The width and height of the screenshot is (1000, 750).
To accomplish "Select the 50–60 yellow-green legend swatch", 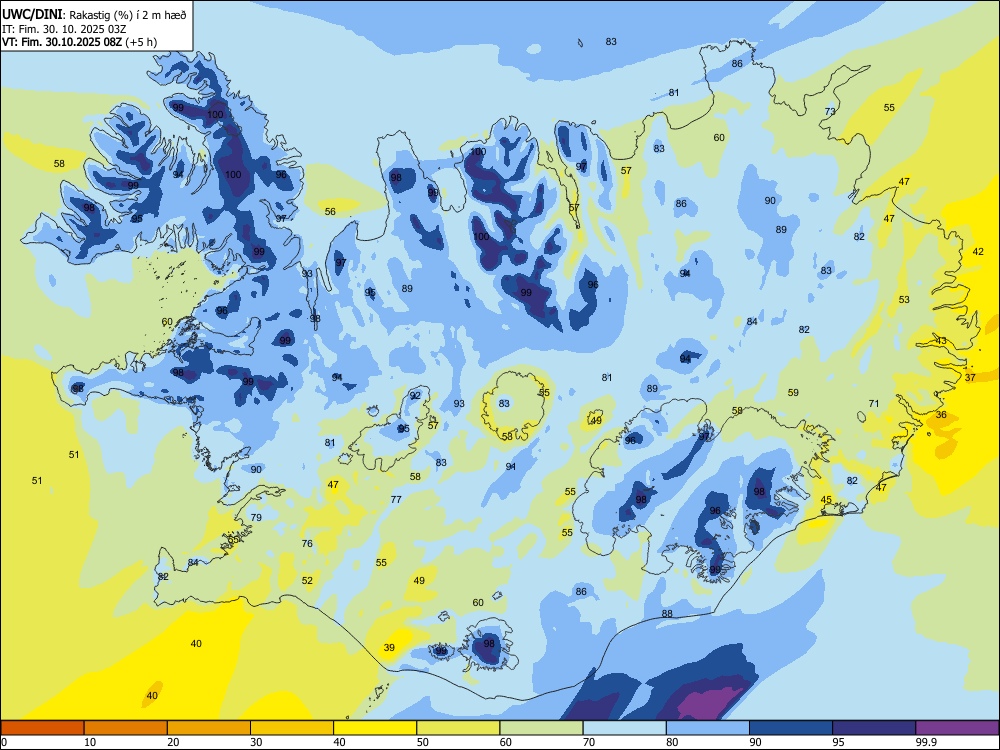I will 458,728.
